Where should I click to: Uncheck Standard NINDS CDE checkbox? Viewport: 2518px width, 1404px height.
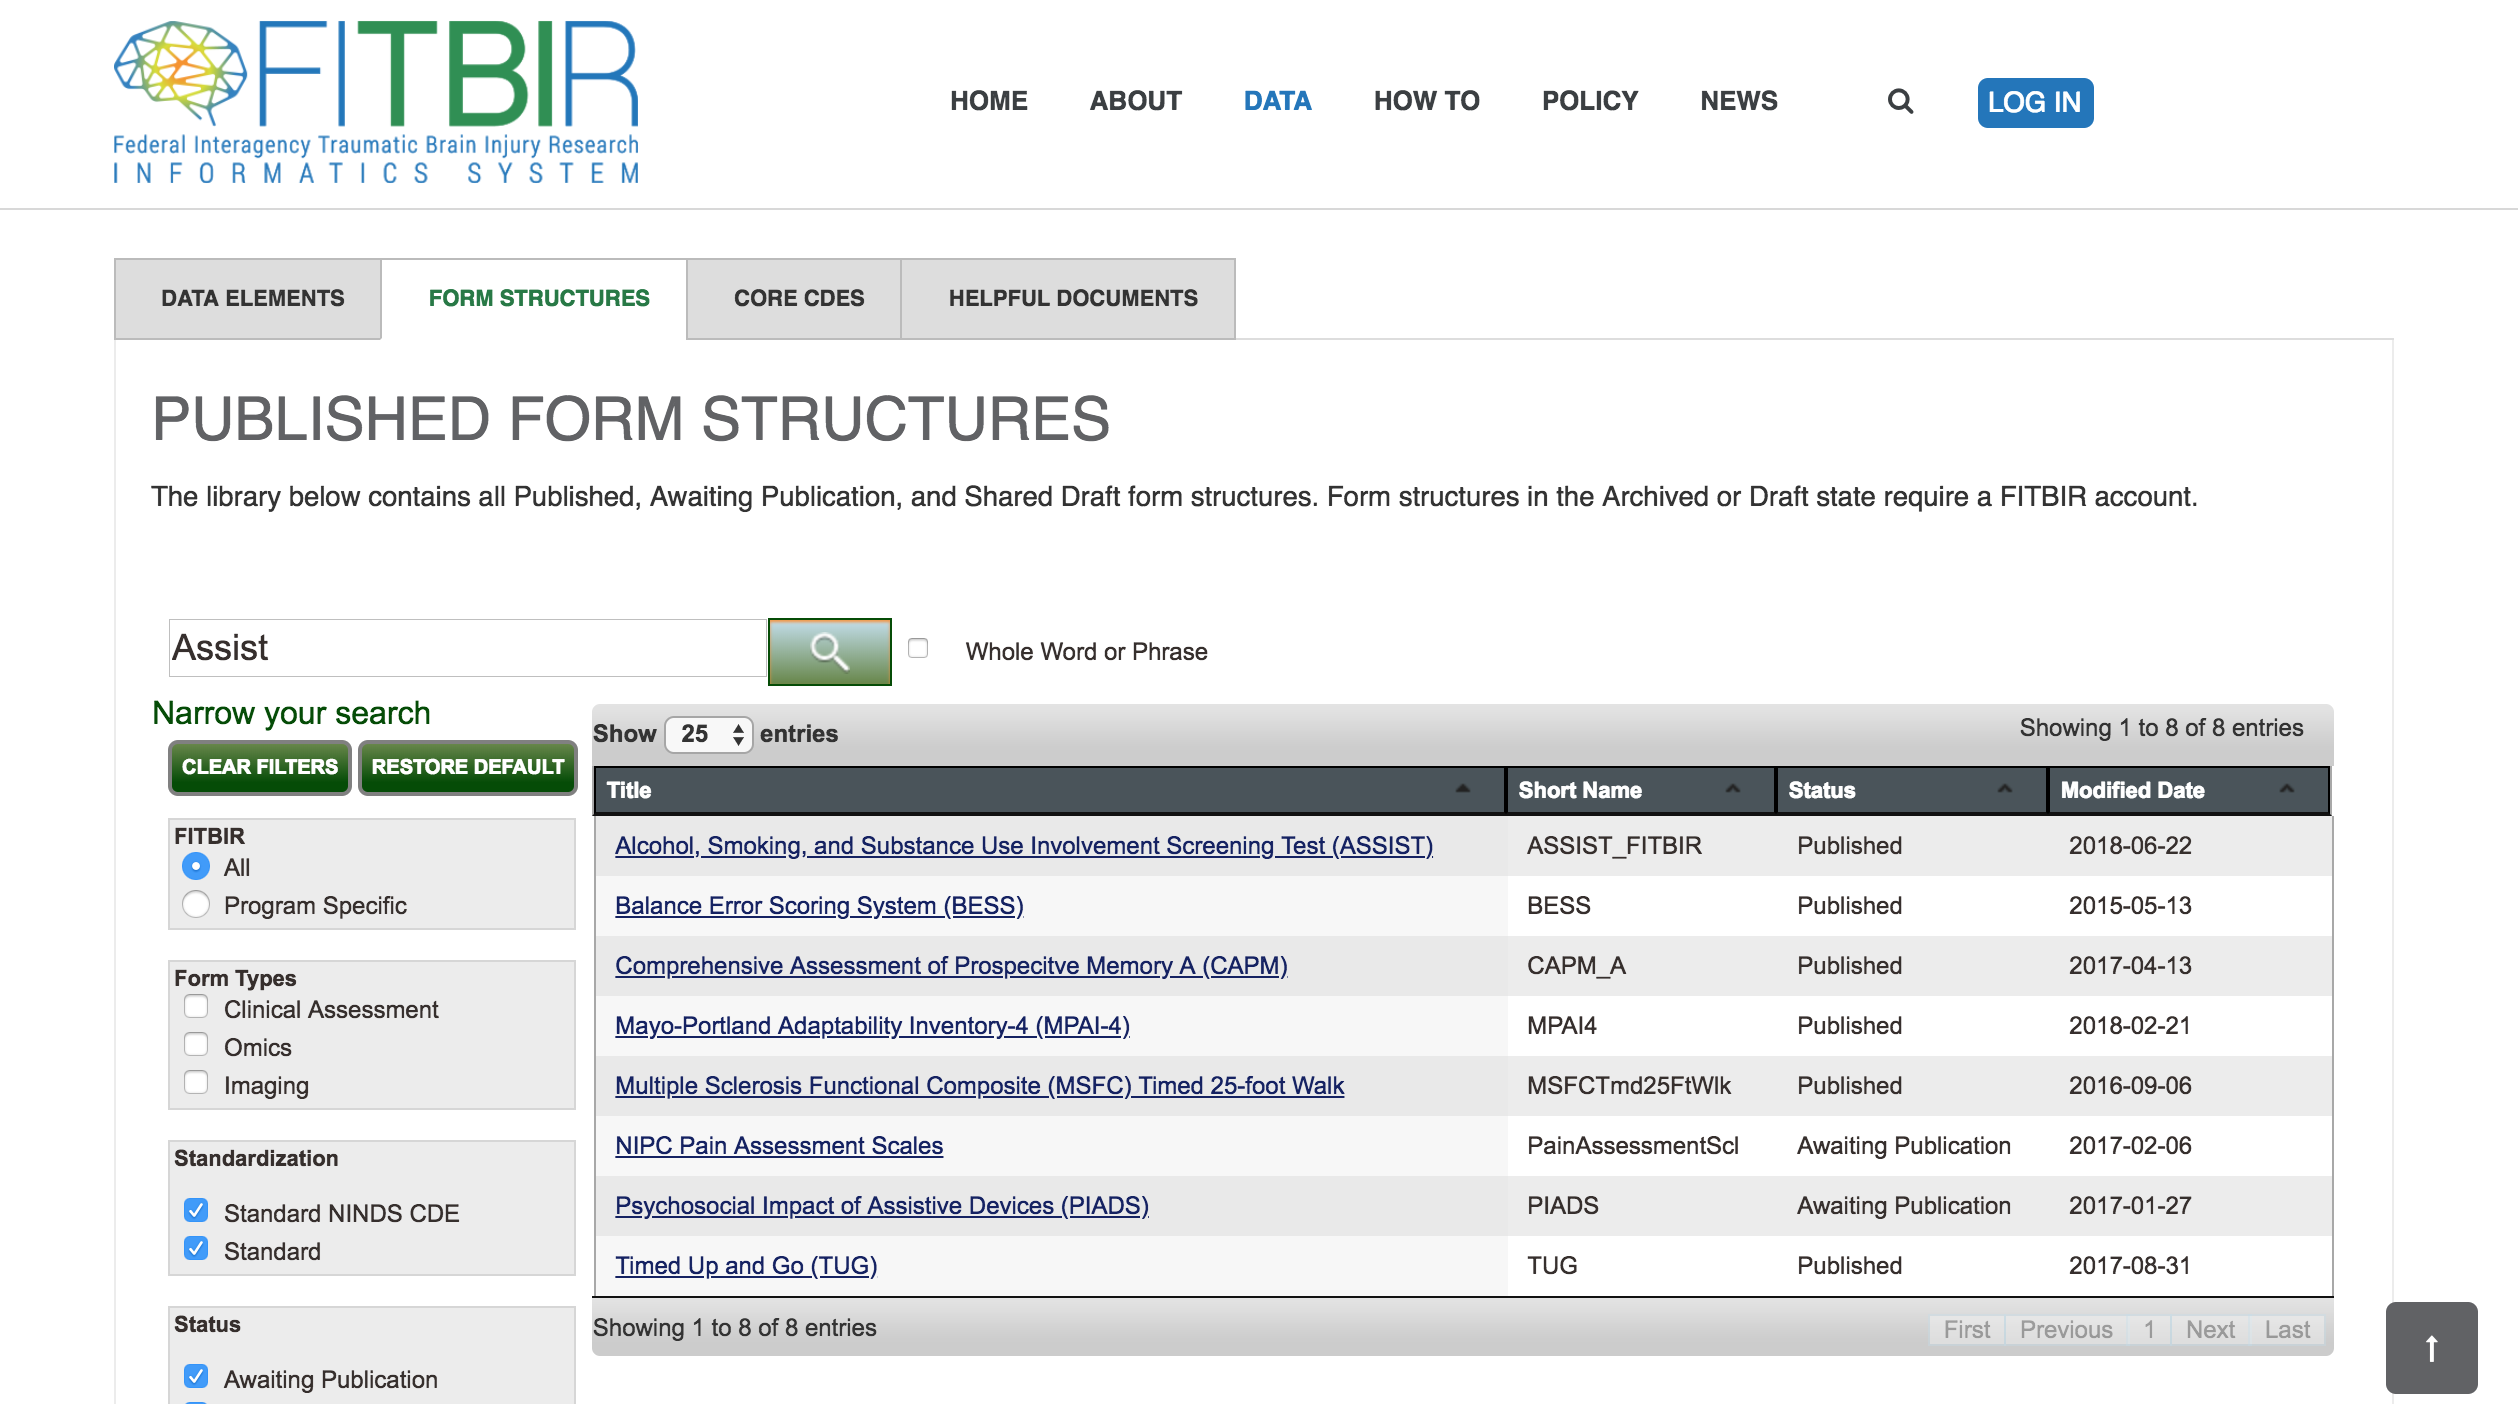click(196, 1211)
